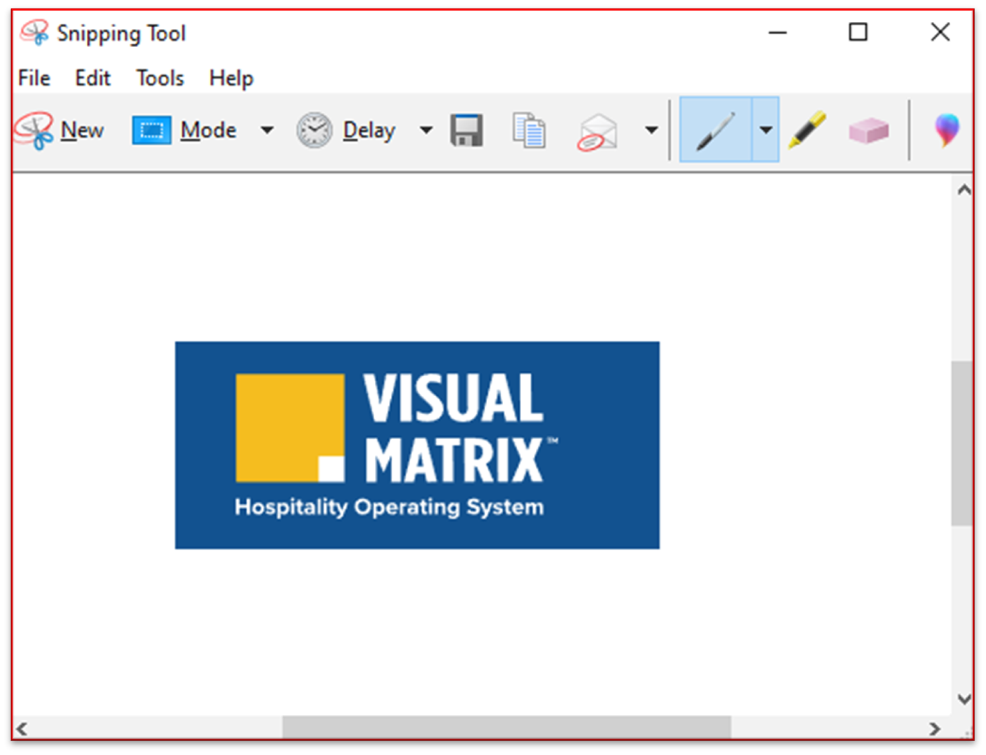Open the Tools menu
986x755 pixels.
pyautogui.click(x=160, y=78)
